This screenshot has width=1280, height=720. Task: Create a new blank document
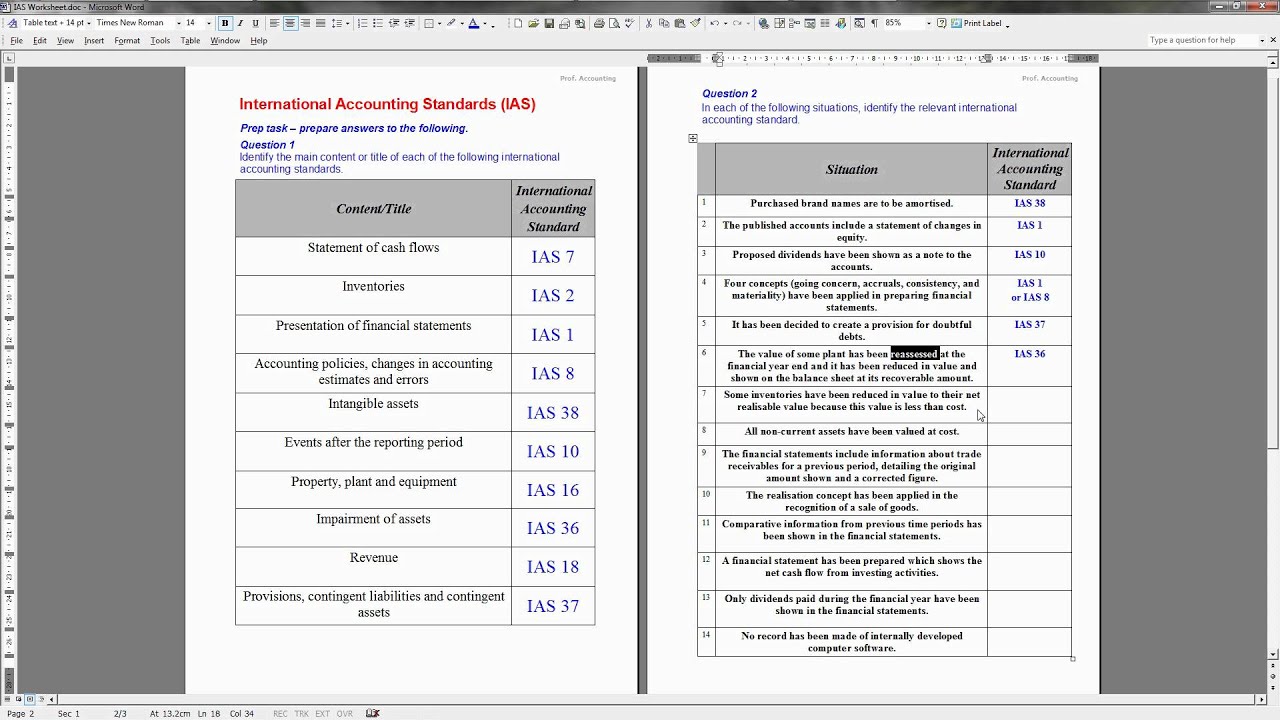518,23
